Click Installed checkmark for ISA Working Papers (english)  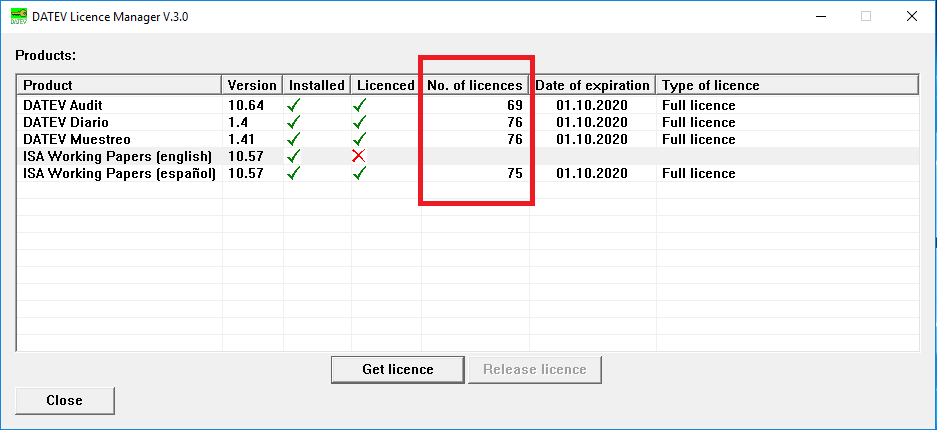pos(293,156)
